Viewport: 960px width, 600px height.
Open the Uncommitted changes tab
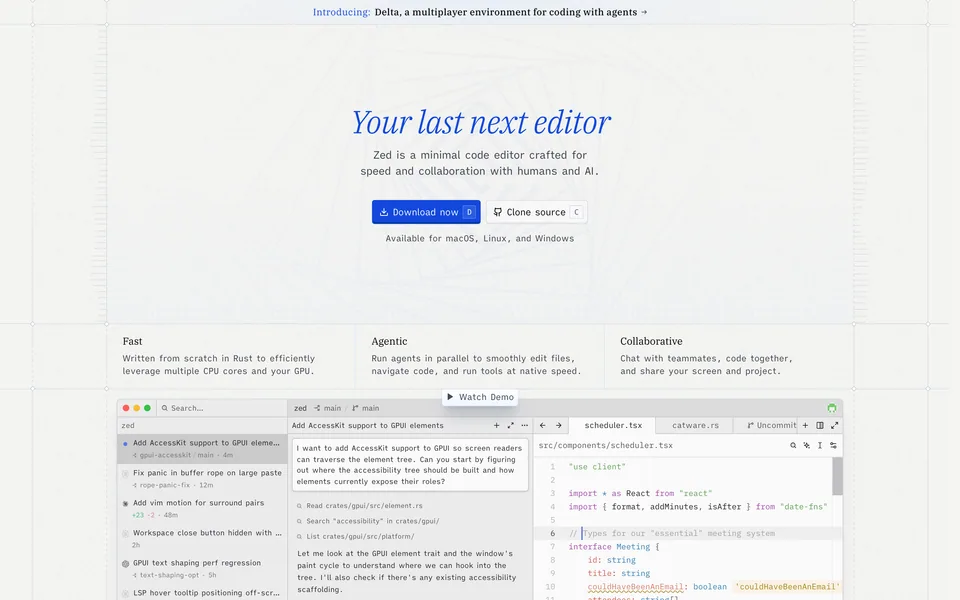771,425
